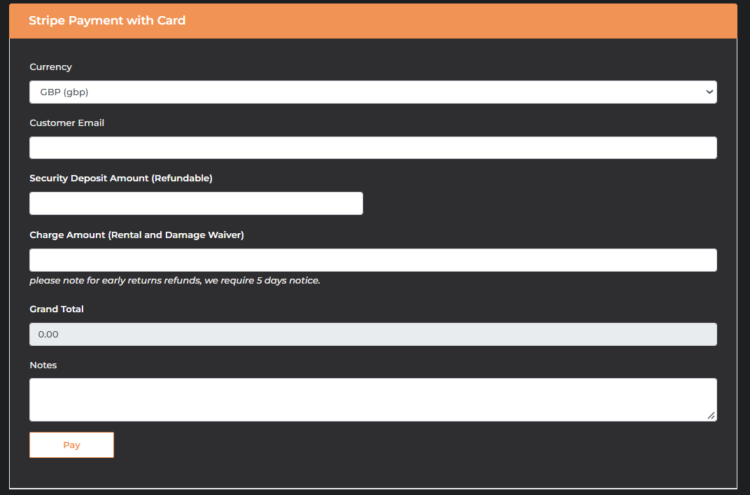The height and width of the screenshot is (495, 750).
Task: Click the 'Stripe Payment with Card' header text
Action: [x=107, y=21]
